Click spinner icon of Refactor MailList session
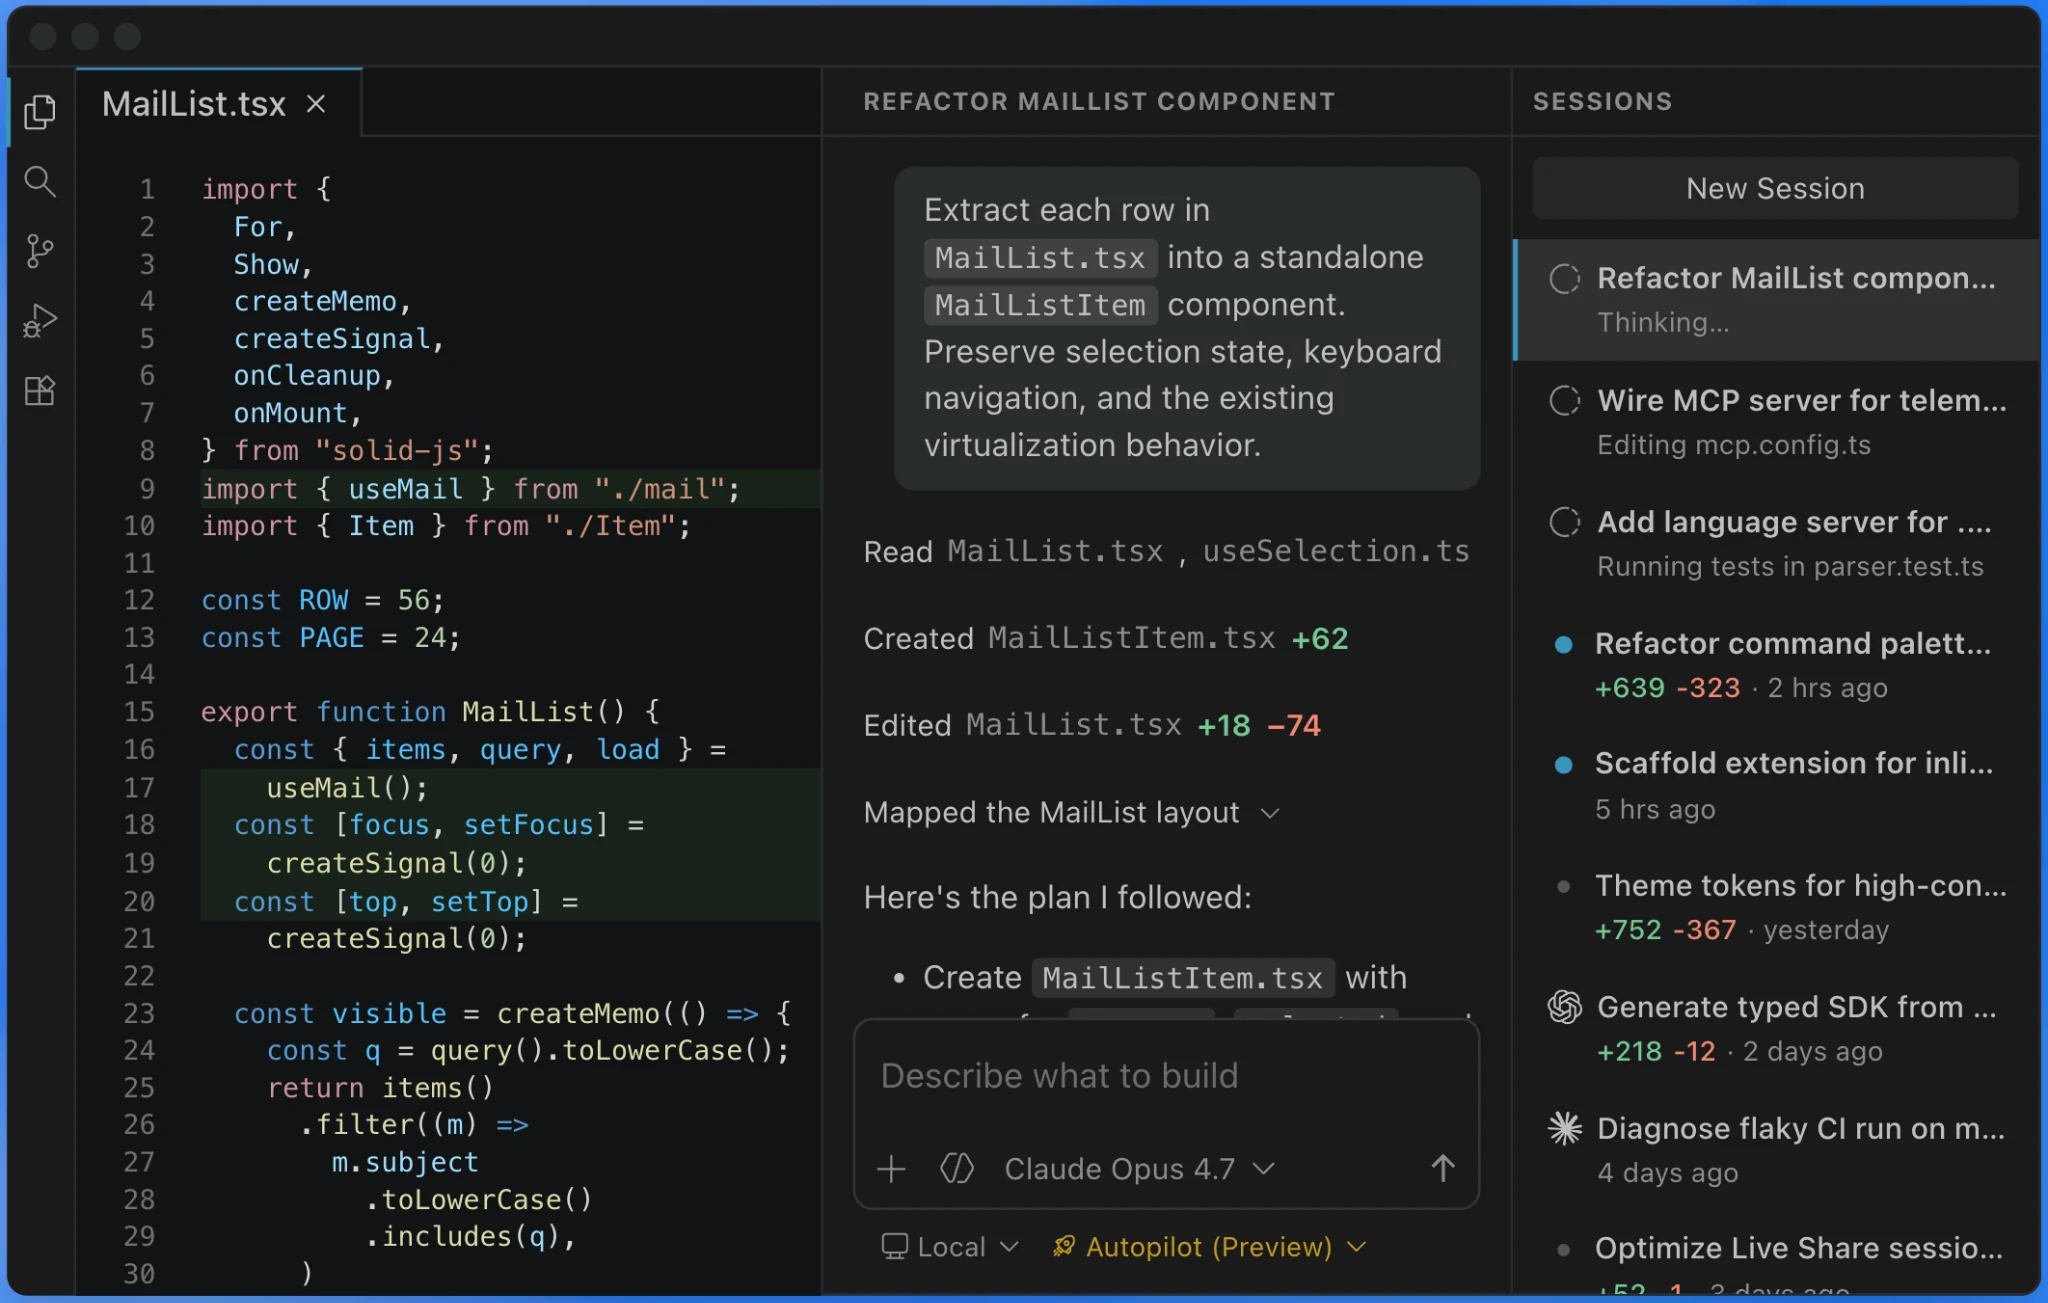 point(1565,279)
